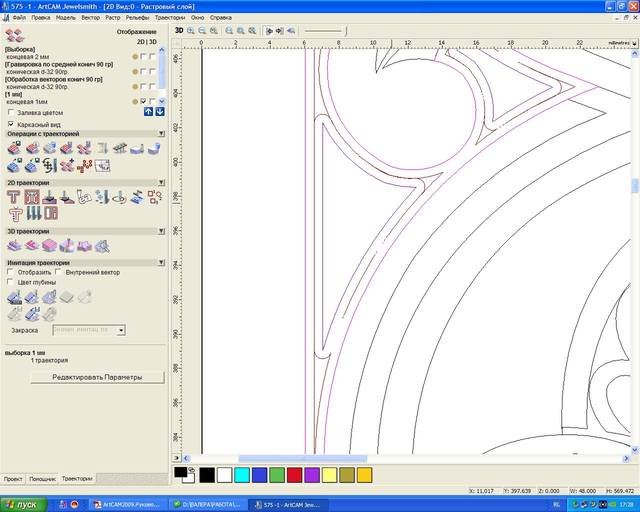Collapse 'Операции с траекторией' section
Screen dimensions: 640x512
tap(160, 133)
